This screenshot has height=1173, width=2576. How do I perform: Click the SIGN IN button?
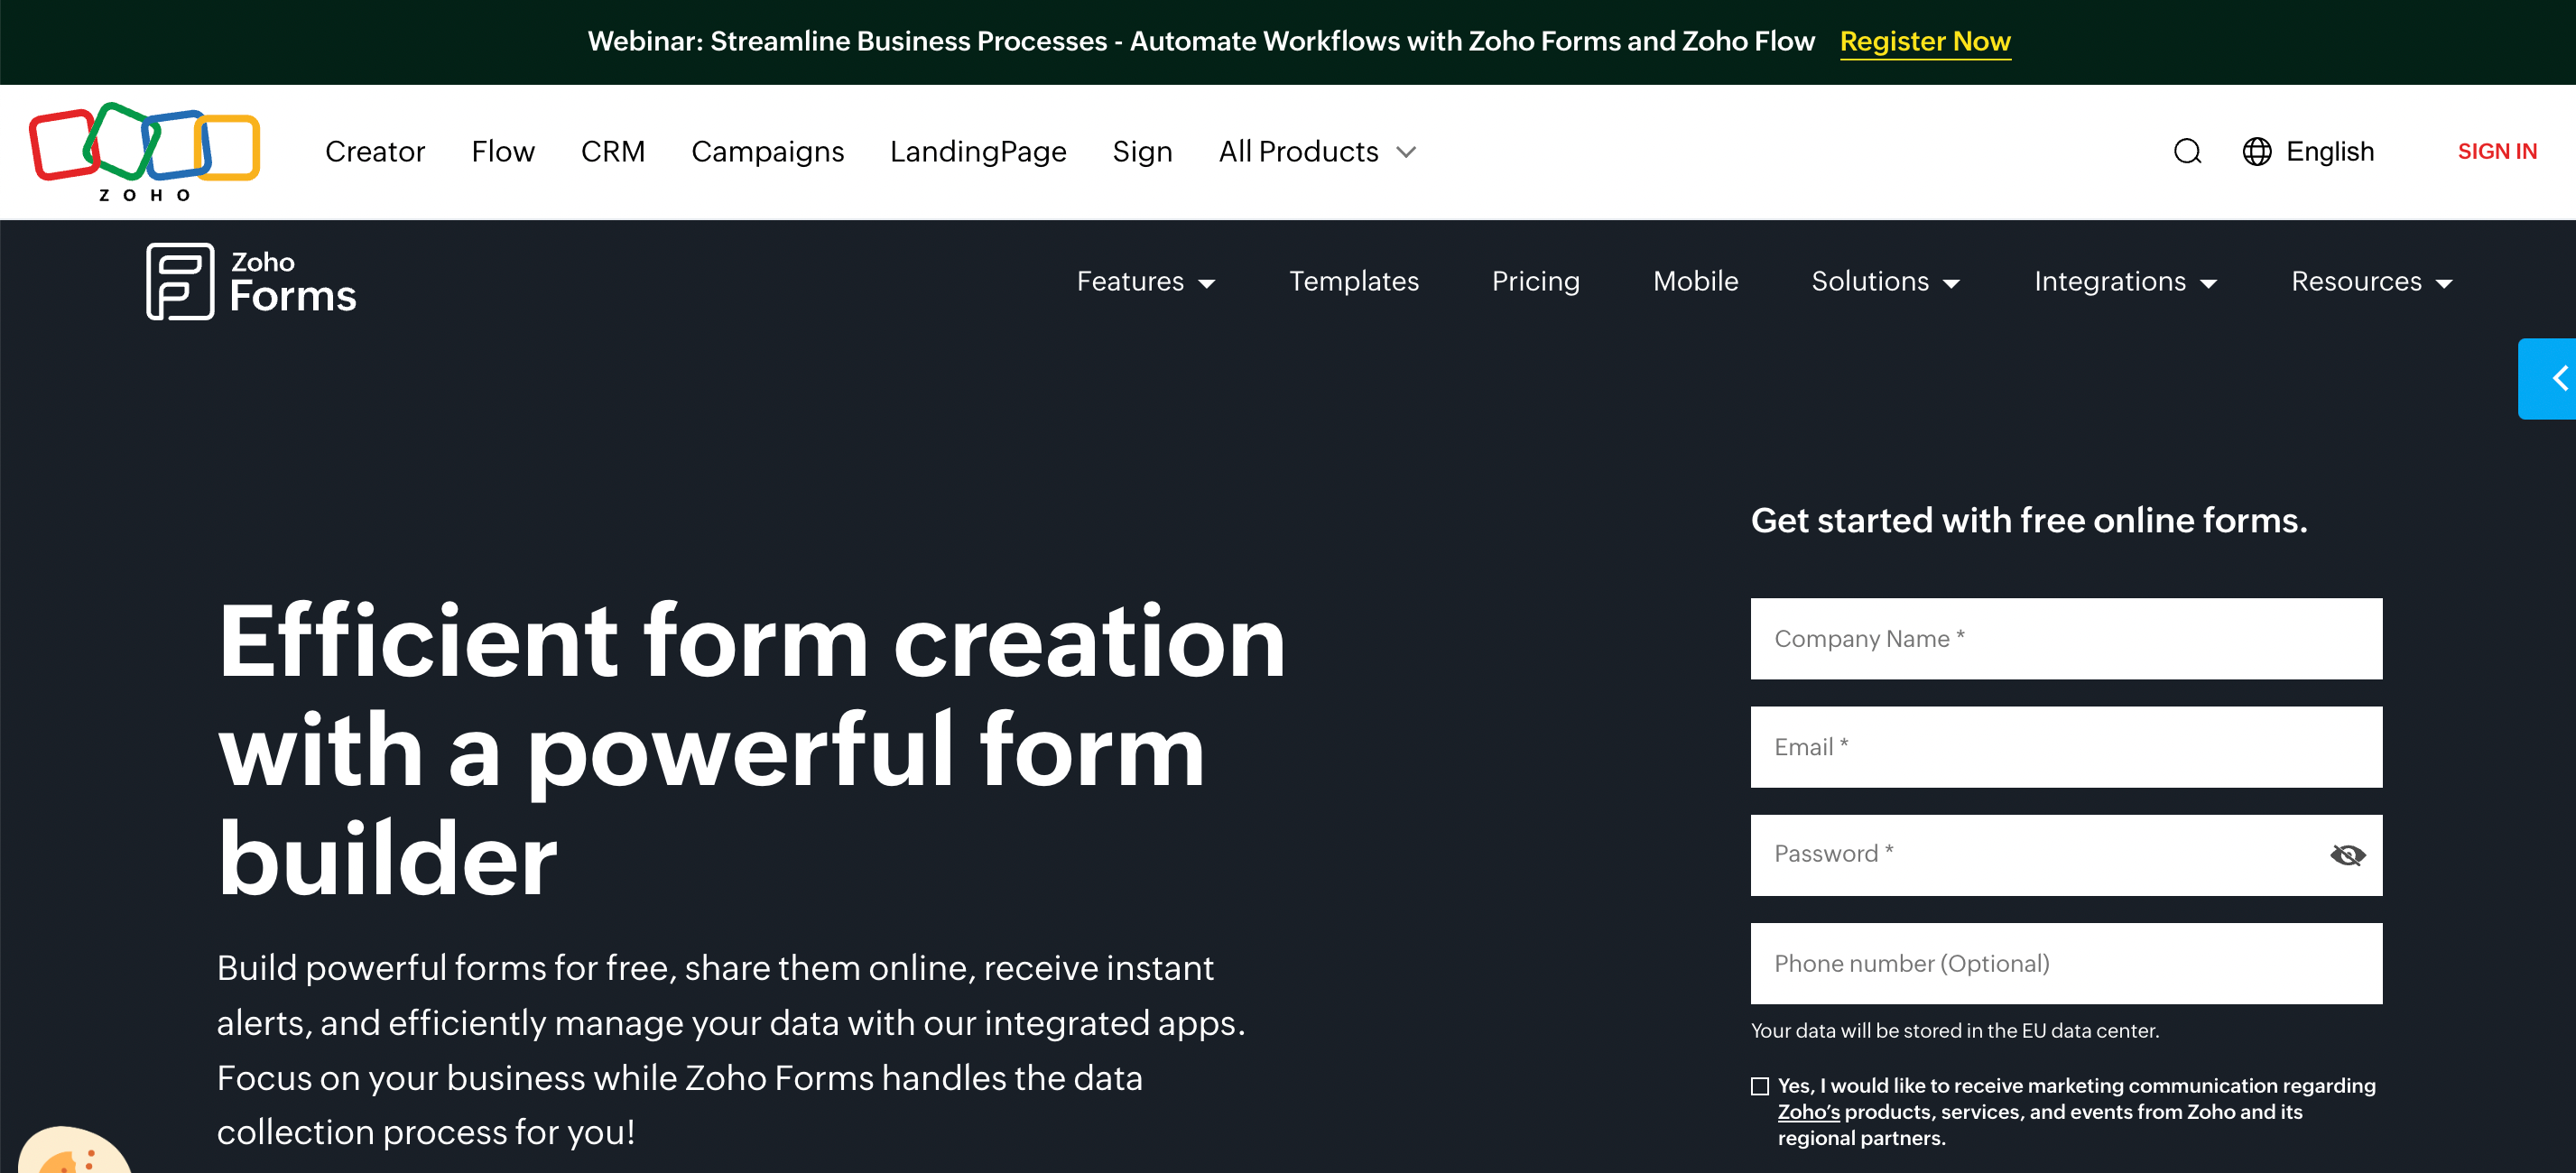(x=2497, y=151)
